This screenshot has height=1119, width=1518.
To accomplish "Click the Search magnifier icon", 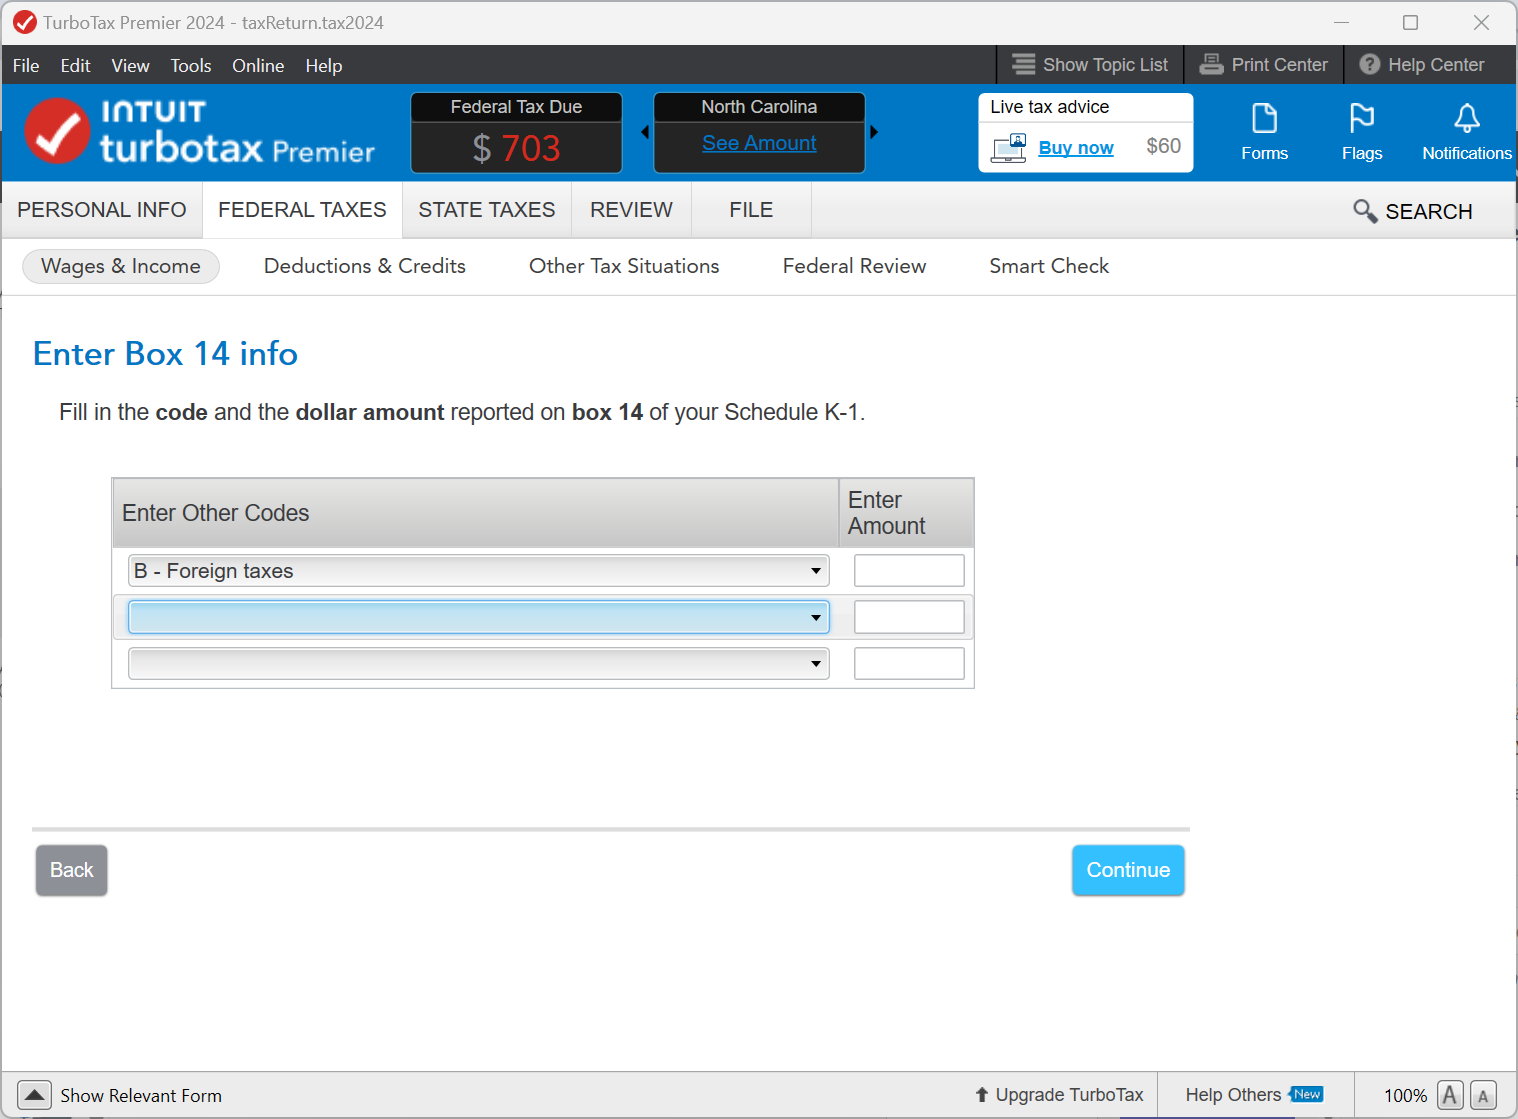I will pyautogui.click(x=1365, y=211).
